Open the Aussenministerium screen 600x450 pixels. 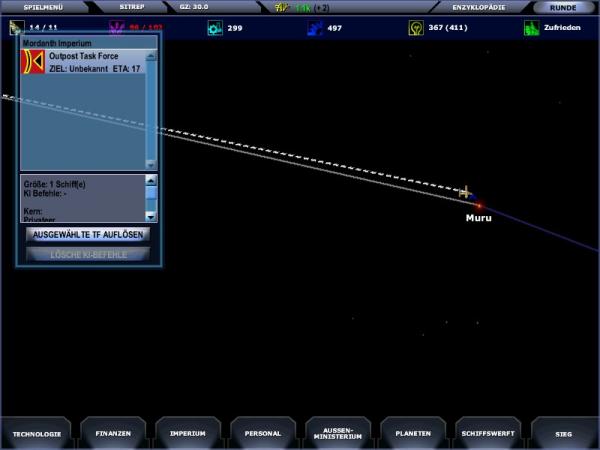pos(338,434)
